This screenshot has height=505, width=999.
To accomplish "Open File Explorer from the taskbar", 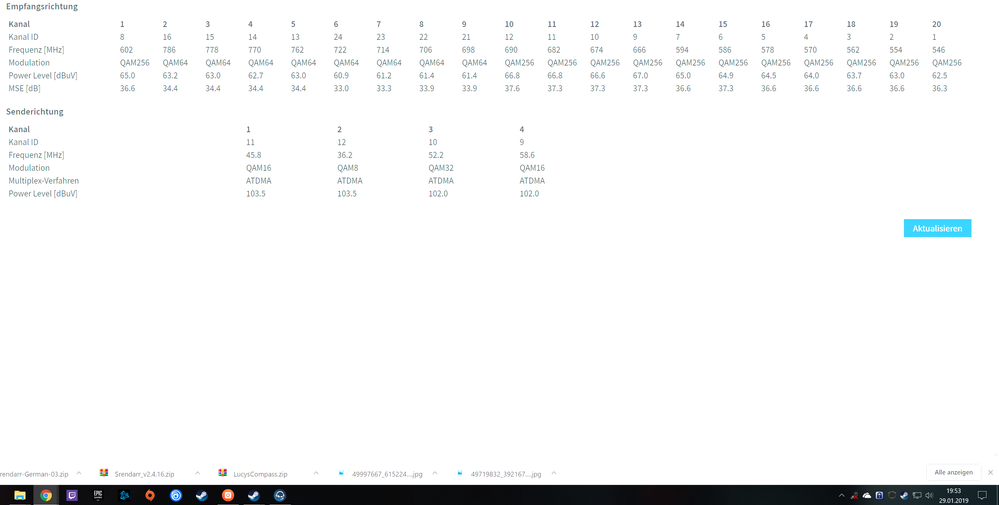I will [x=20, y=495].
